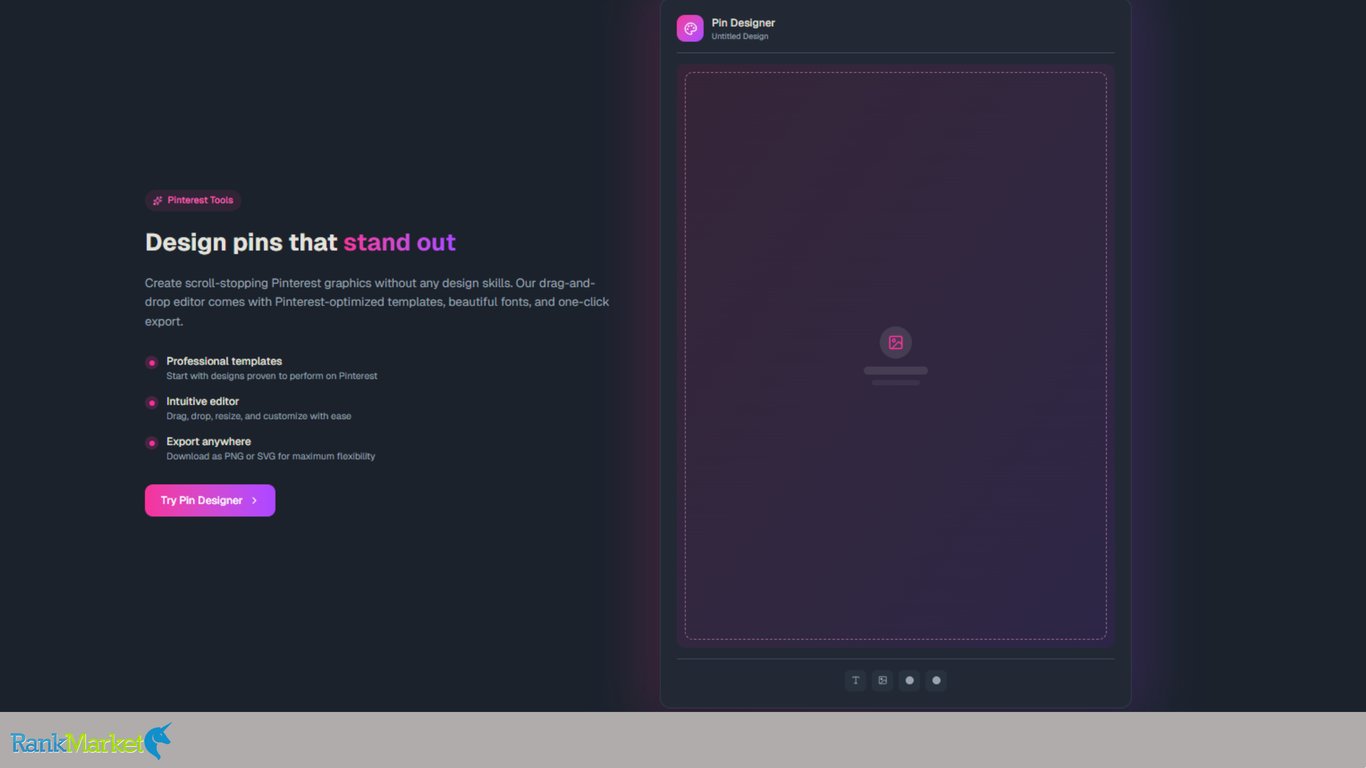
Task: Click the last circle tool in toolbar
Action: click(x=936, y=680)
